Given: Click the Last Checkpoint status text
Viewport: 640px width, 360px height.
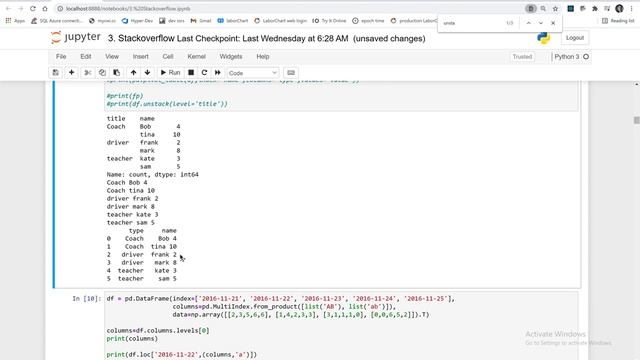Looking at the screenshot, I should click(268, 38).
